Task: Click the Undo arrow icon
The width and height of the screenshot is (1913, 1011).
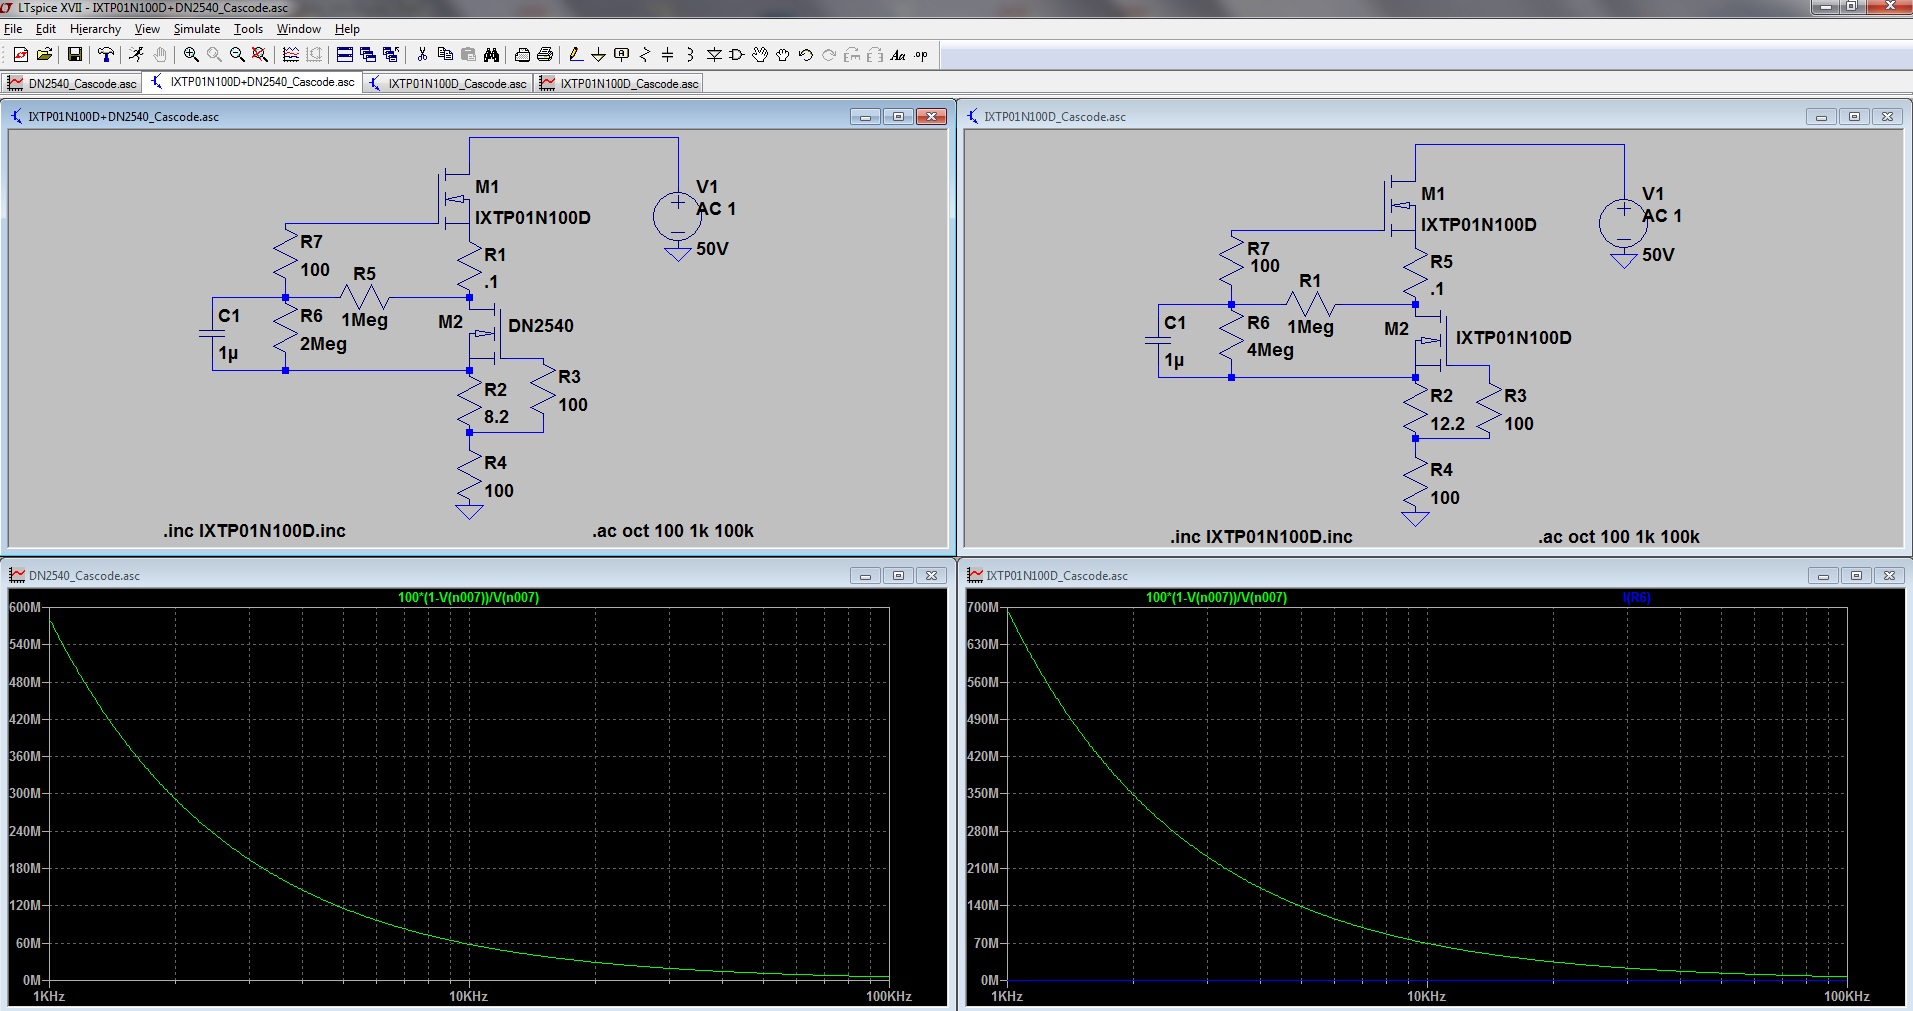Action: coord(806,55)
